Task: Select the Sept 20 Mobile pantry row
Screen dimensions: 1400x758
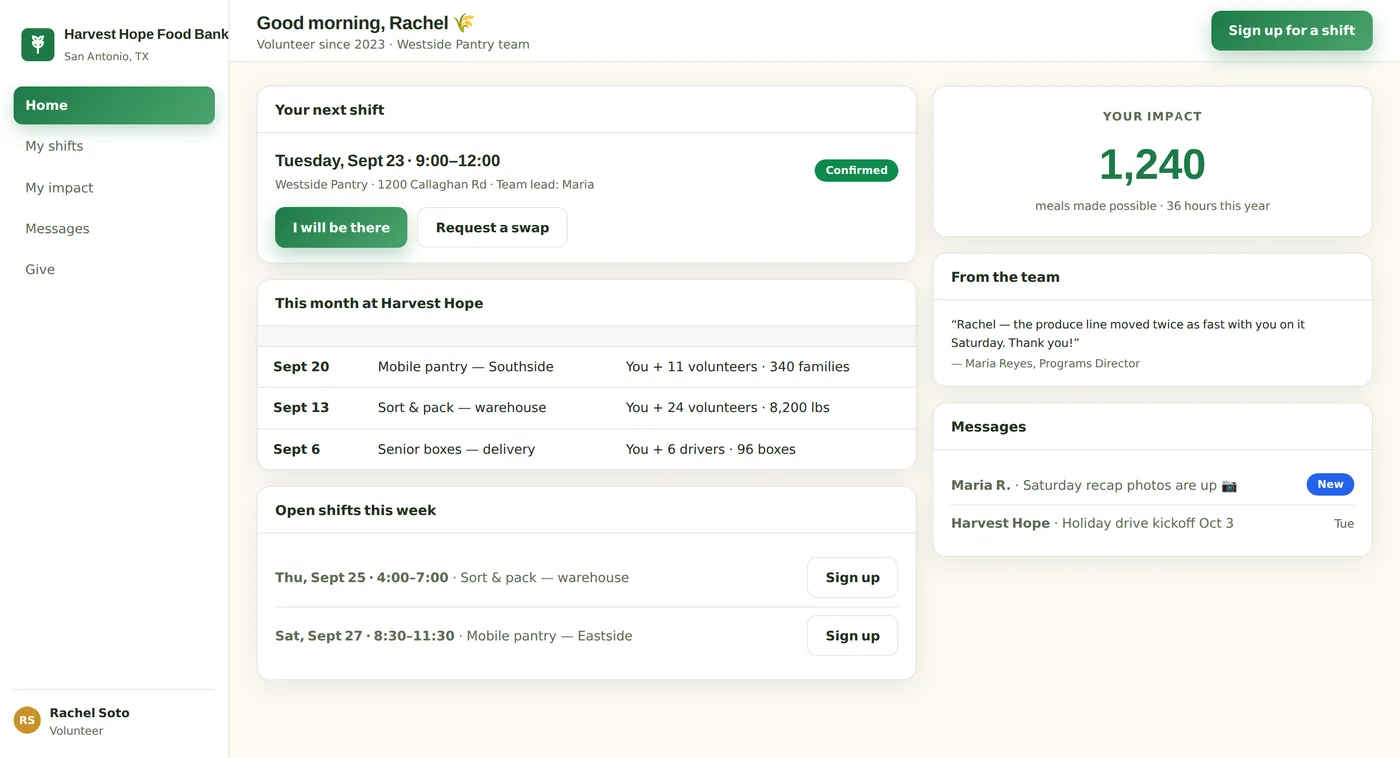Action: pos(587,367)
